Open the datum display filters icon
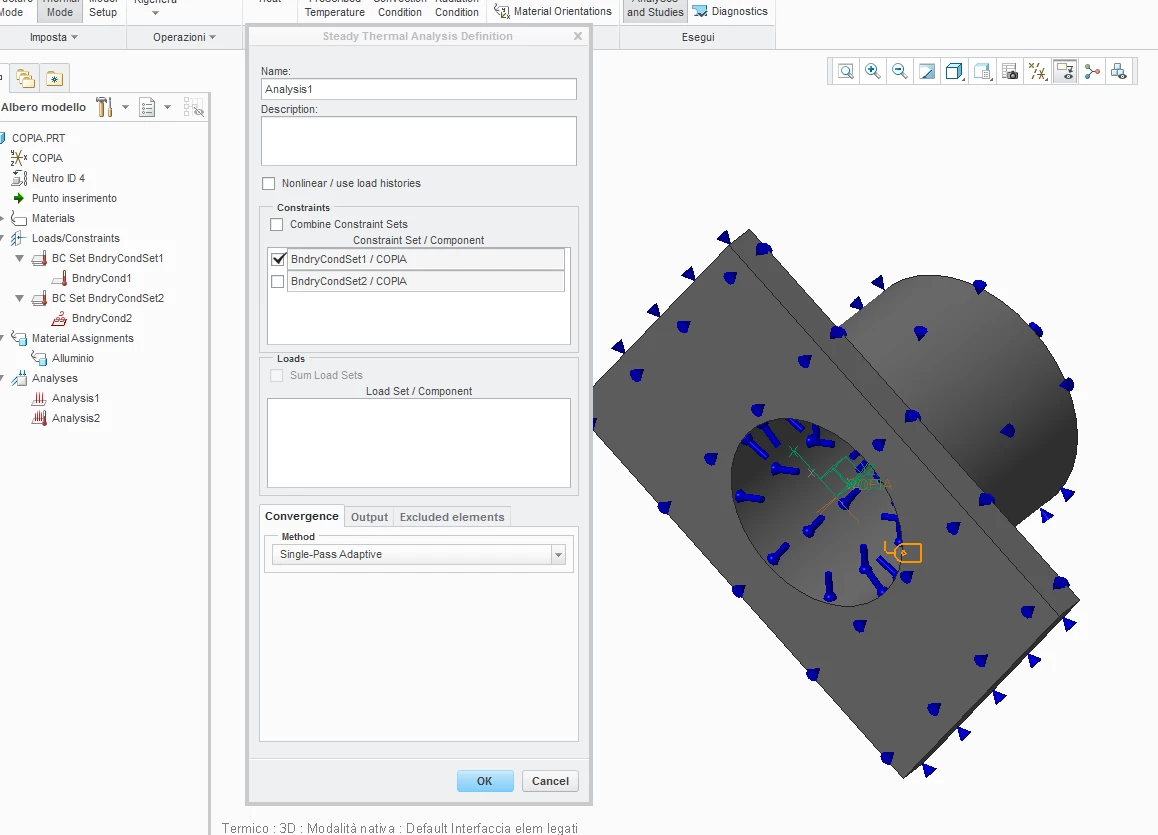 (x=1038, y=72)
